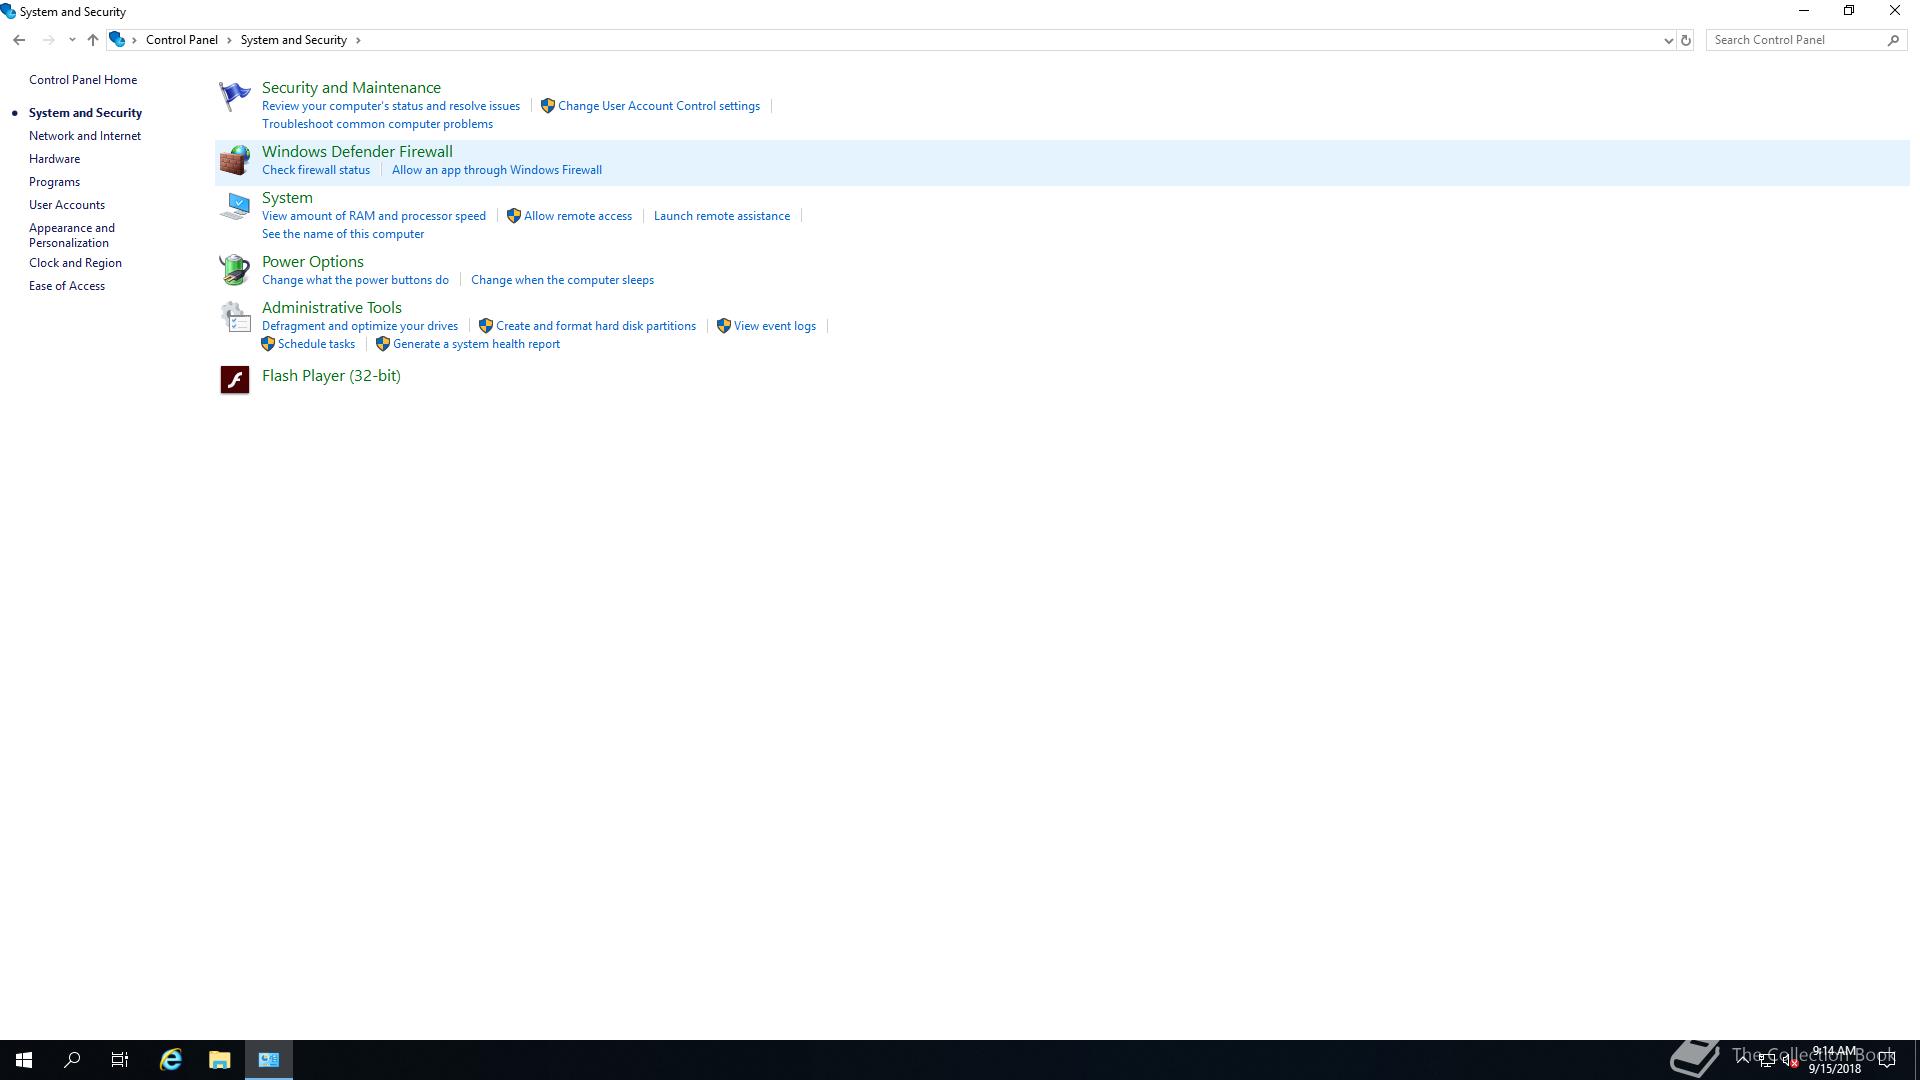Screen dimensions: 1920x1080
Task: Open Change User Account Control settings
Action: [659, 106]
